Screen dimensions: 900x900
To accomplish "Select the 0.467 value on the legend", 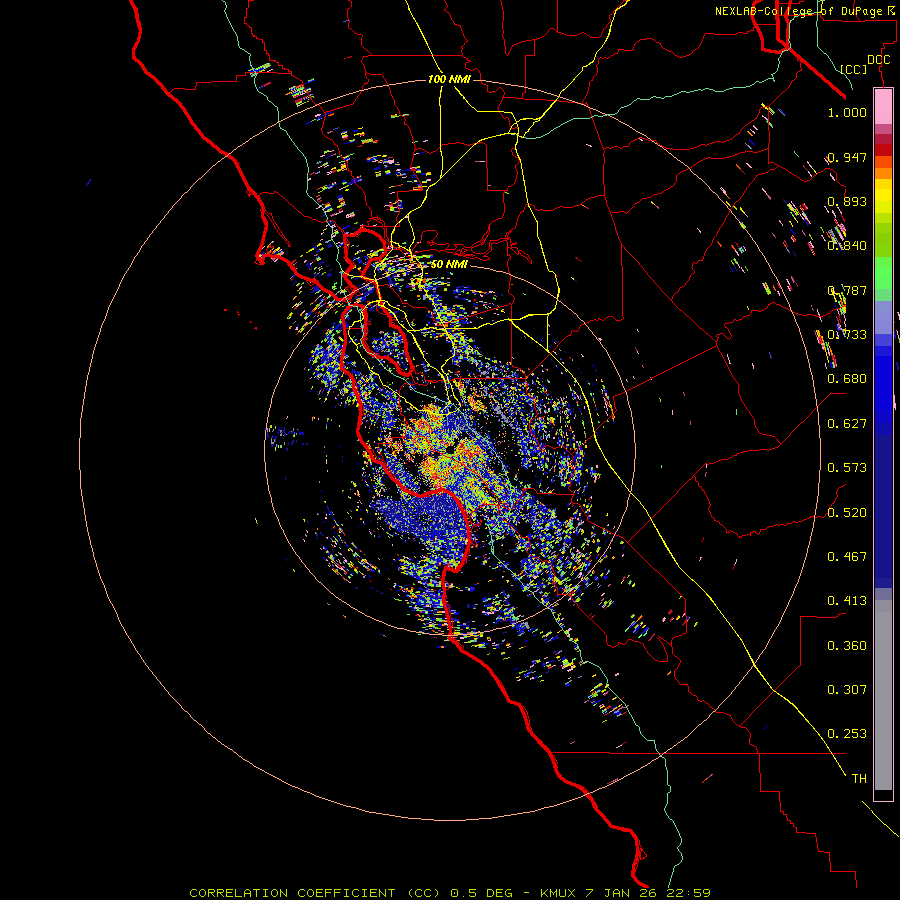I will point(847,557).
